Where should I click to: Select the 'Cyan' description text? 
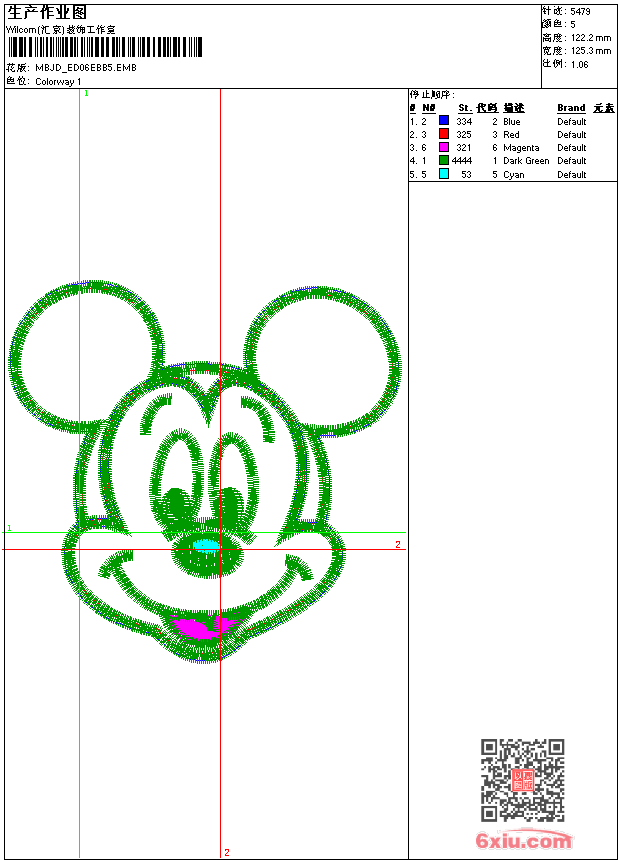click(x=514, y=175)
